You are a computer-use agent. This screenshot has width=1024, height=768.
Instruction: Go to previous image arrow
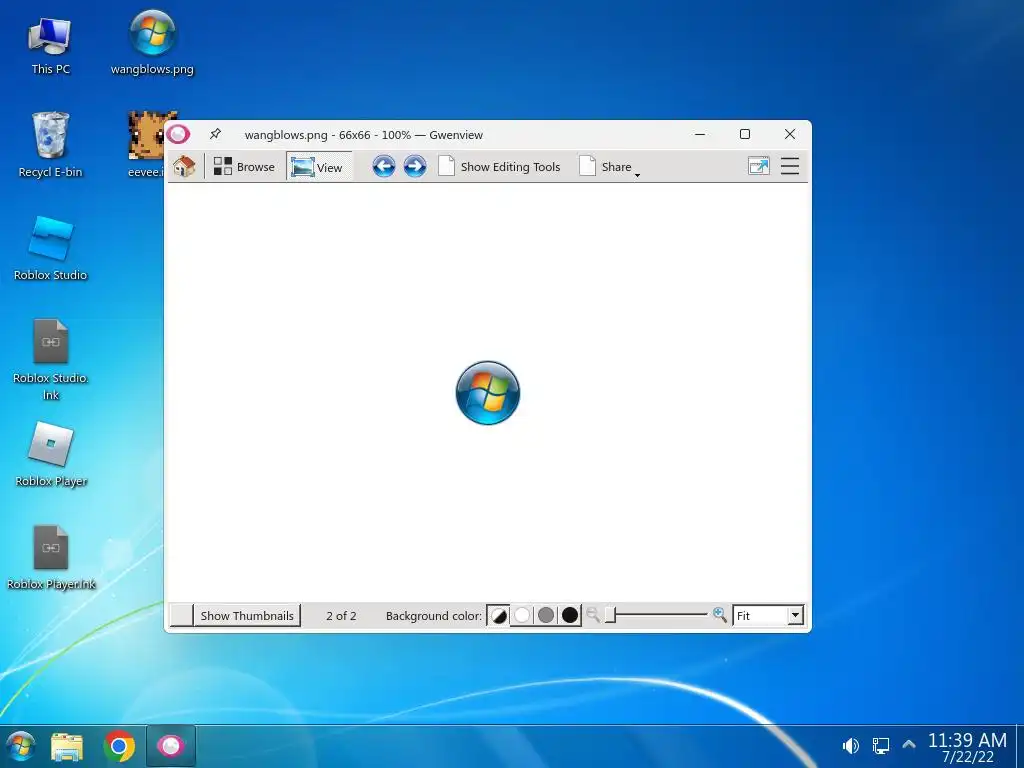tap(384, 167)
